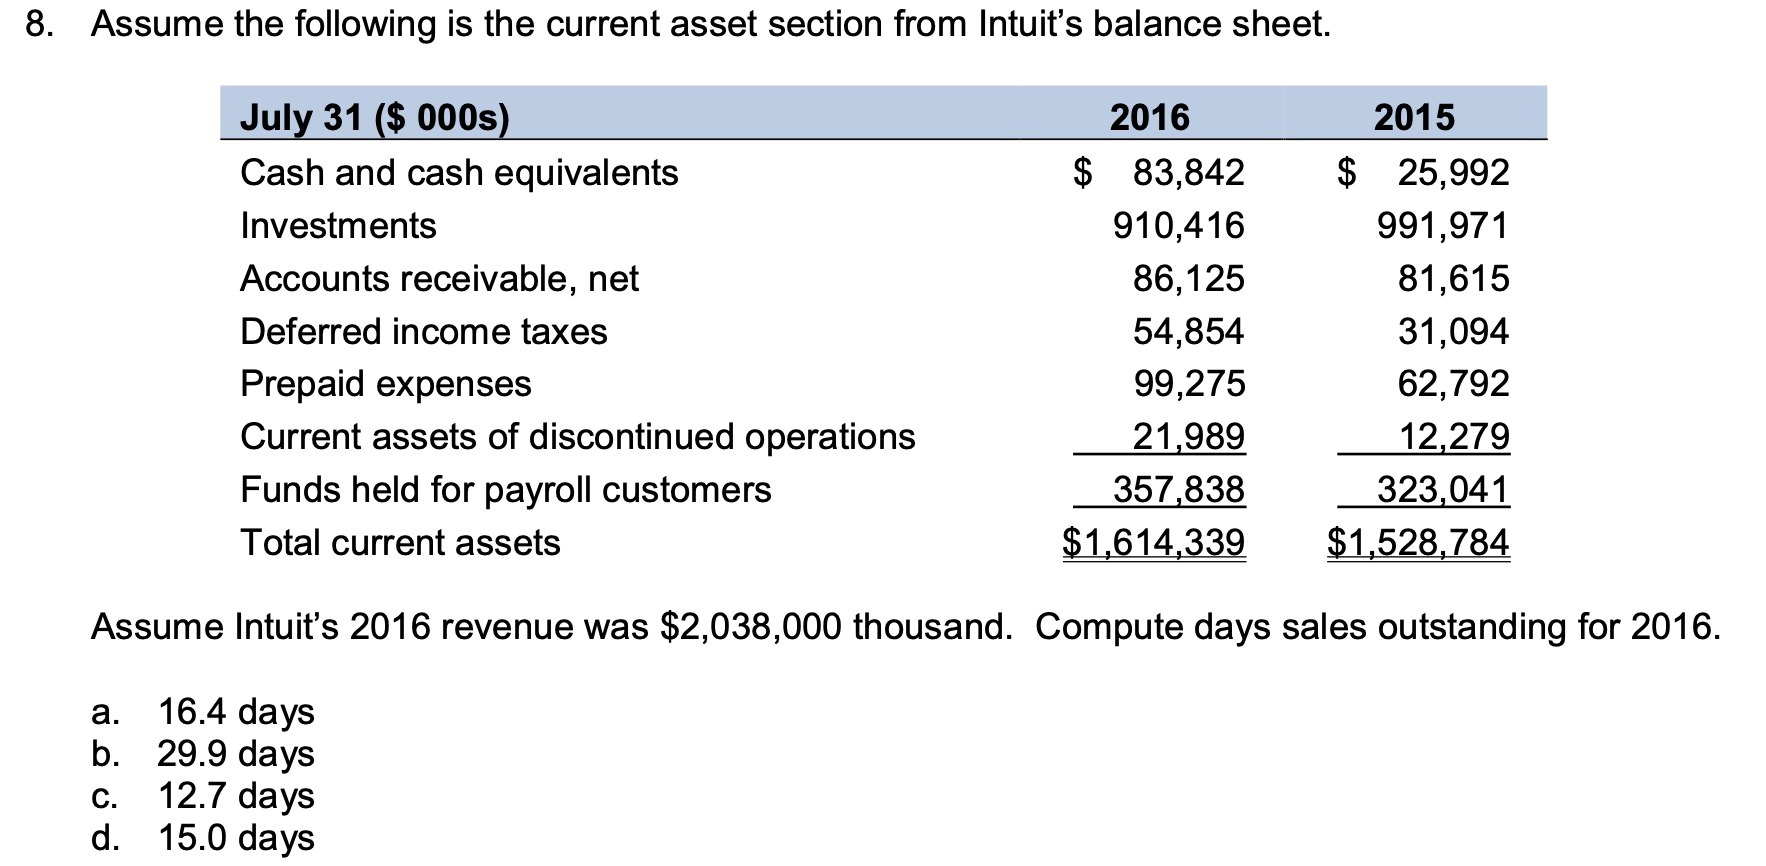This screenshot has width=1766, height=866.
Task: Click the 2016 payroll funds value 357,838
Action: coord(1180,490)
